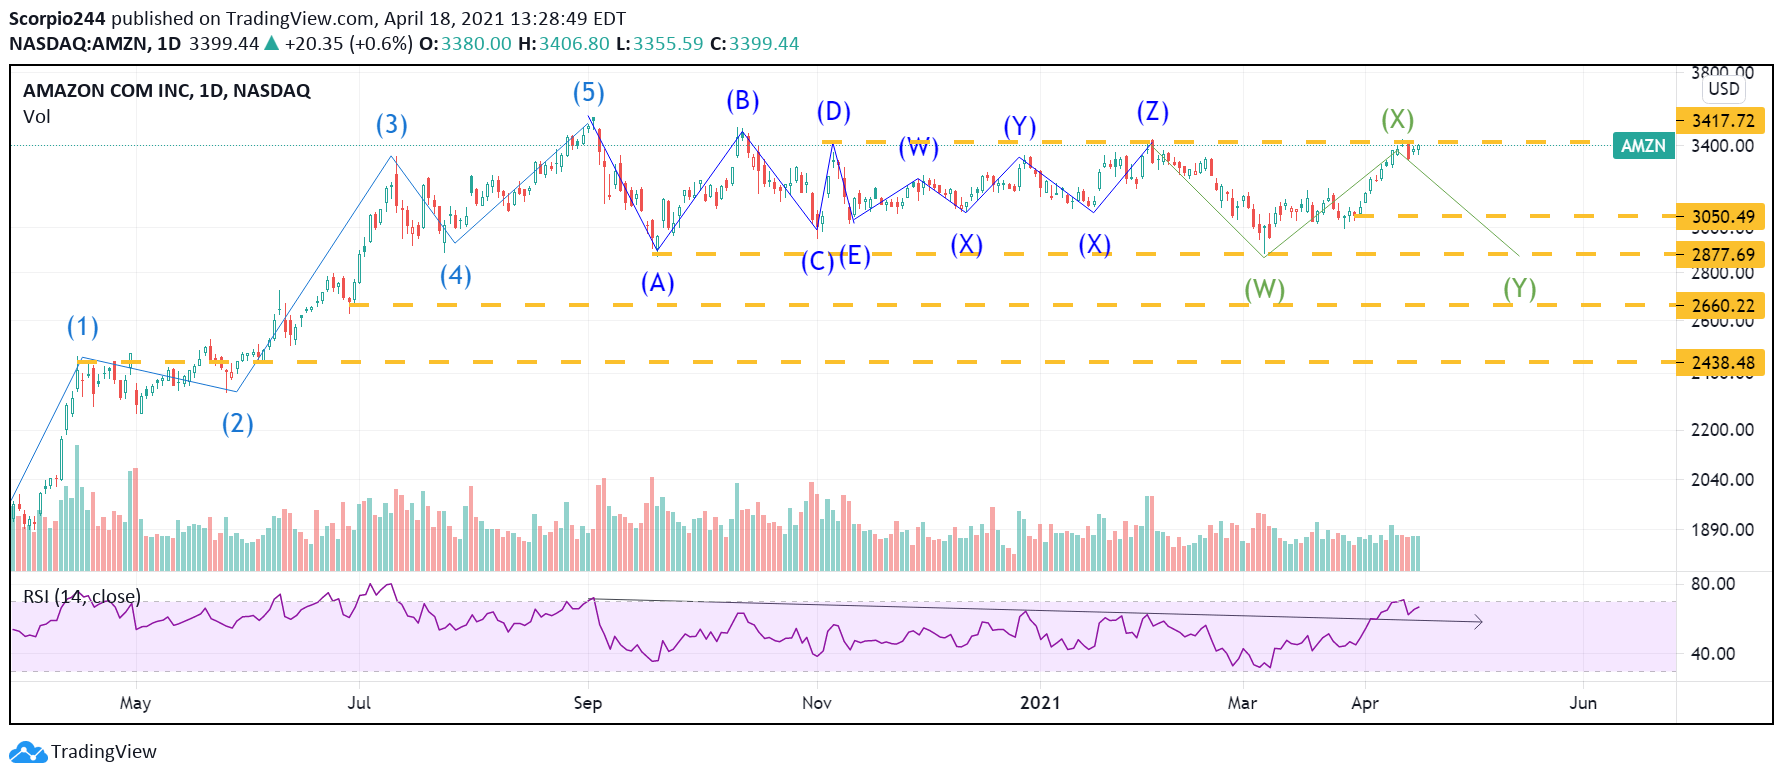Select the 2877.69 price level label
The width and height of the screenshot is (1783, 779).
pyautogui.click(x=1720, y=254)
